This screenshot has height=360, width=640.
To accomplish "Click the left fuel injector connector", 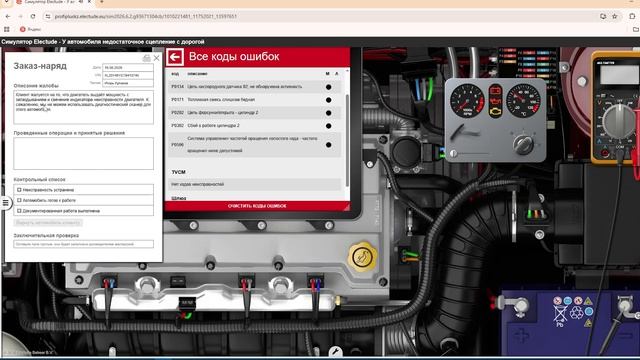I will click(x=108, y=282).
